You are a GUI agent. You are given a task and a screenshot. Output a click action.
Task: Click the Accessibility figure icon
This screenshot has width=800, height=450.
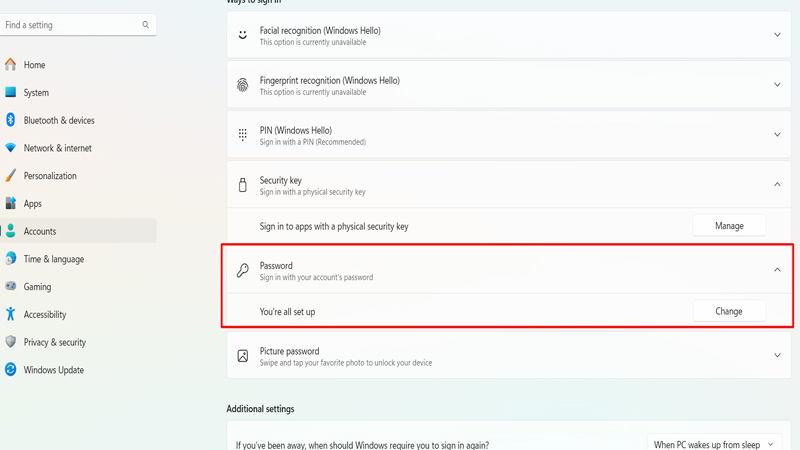tap(11, 314)
